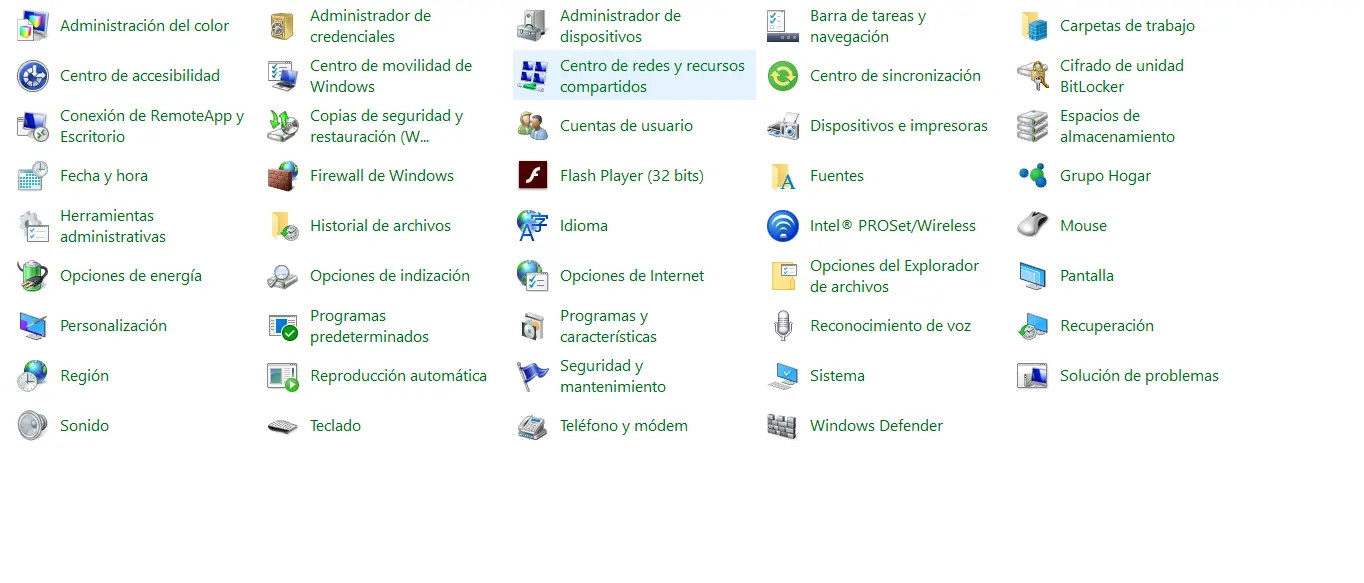Screen dimensions: 1364x583
Task: Open the Pantalla monitor icon
Action: [x=1033, y=276]
